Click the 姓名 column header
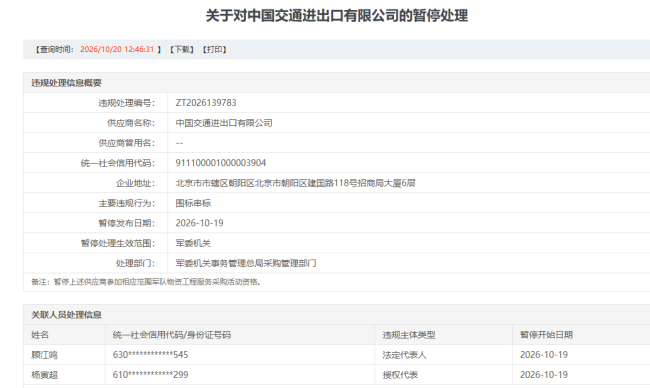The height and width of the screenshot is (388, 650). 40,335
